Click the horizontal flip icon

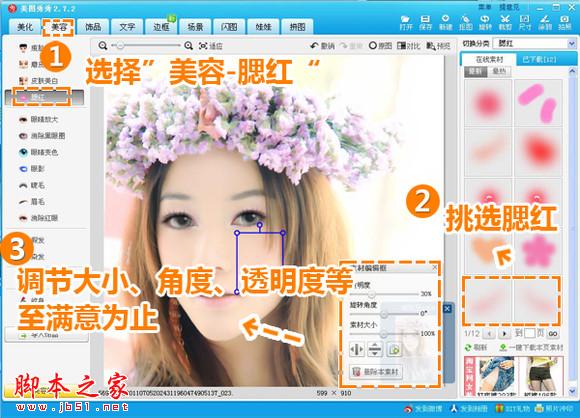357,350
